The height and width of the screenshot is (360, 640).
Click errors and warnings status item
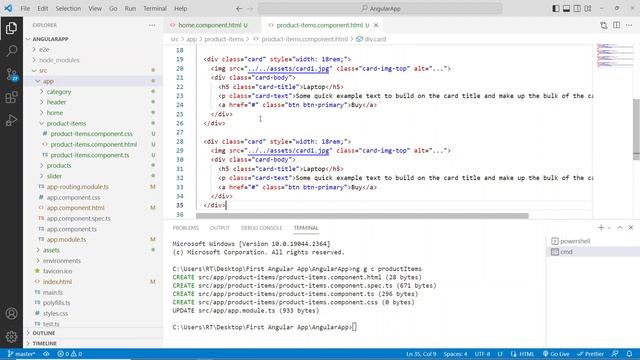[69, 354]
